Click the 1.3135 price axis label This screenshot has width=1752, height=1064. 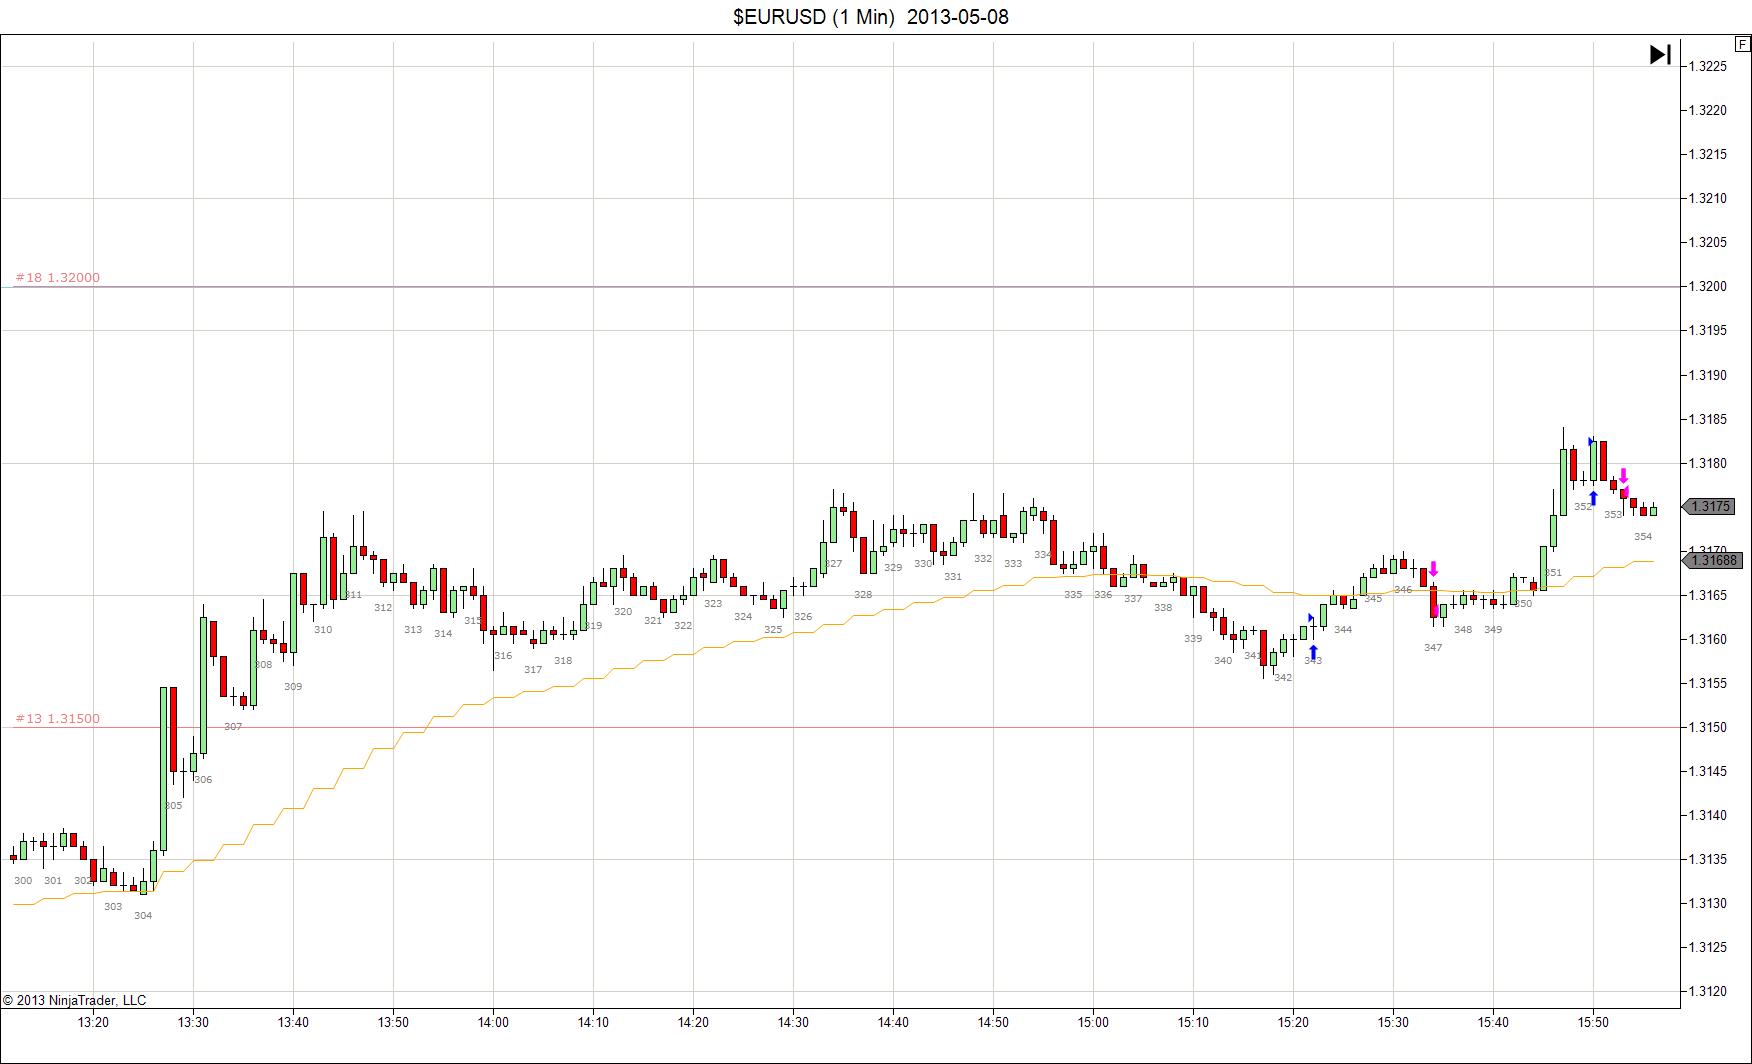pos(1708,859)
